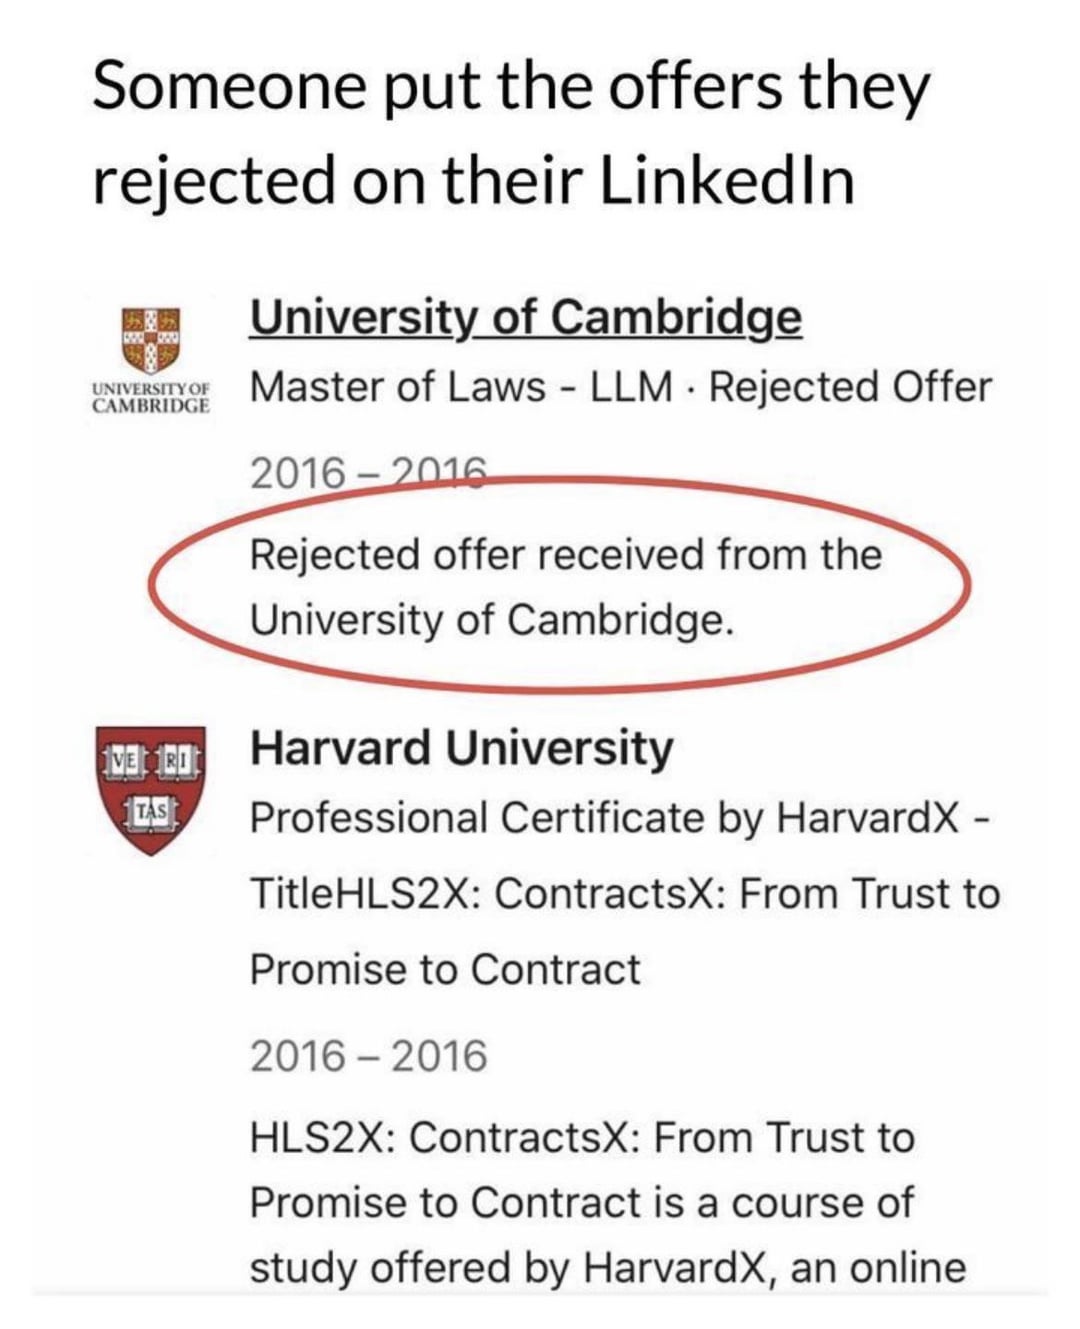1080x1329 pixels.
Task: Click the 2016 – 2016 dates under Harvard
Action: [368, 1056]
